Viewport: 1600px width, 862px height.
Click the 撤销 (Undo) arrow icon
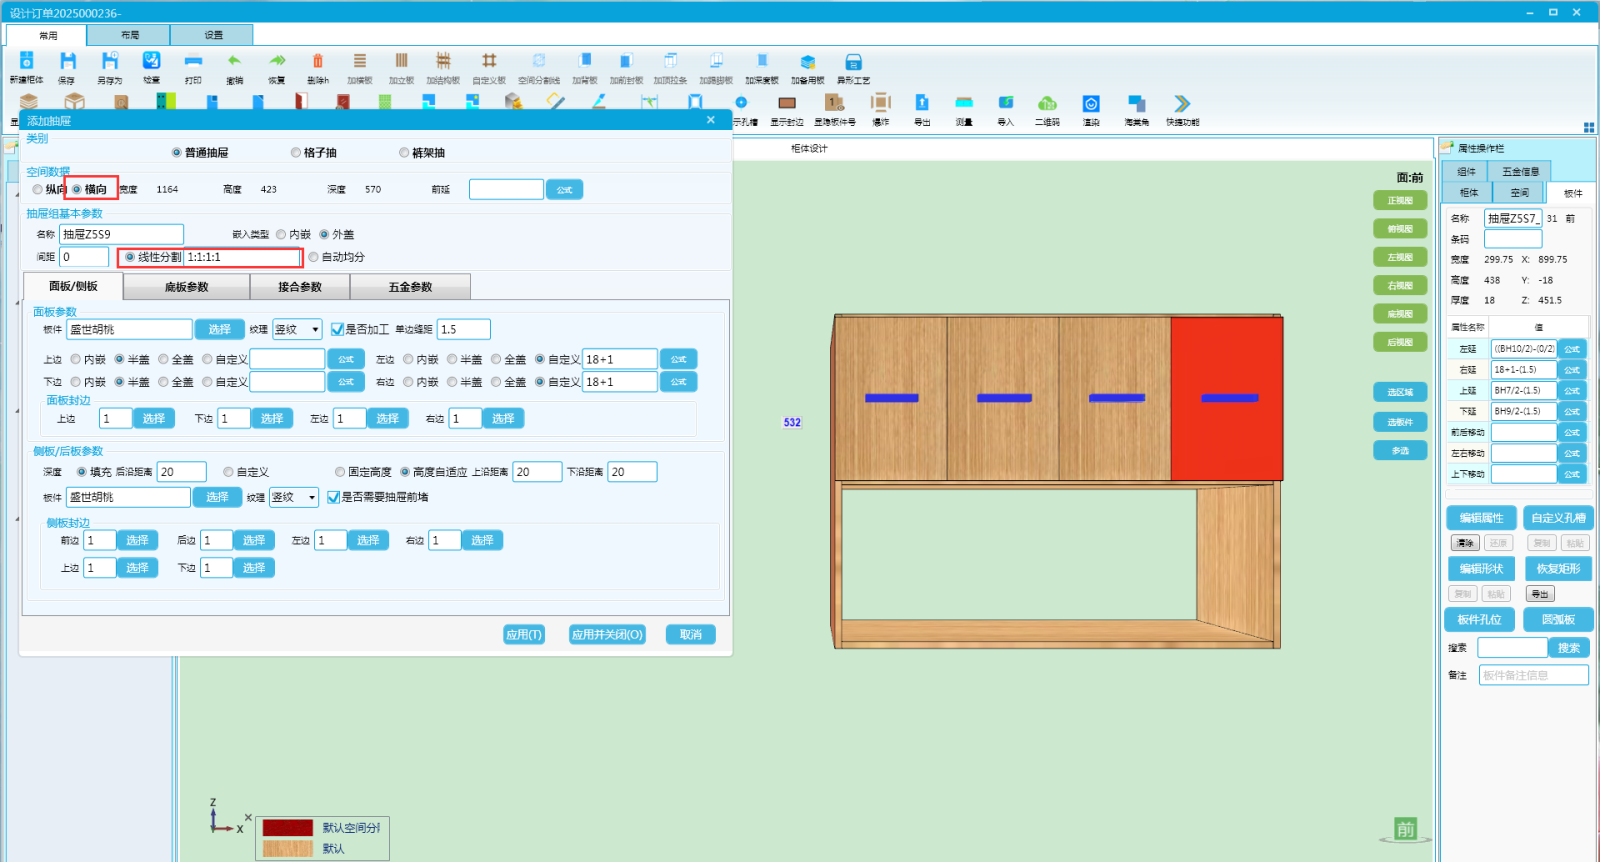(x=234, y=62)
